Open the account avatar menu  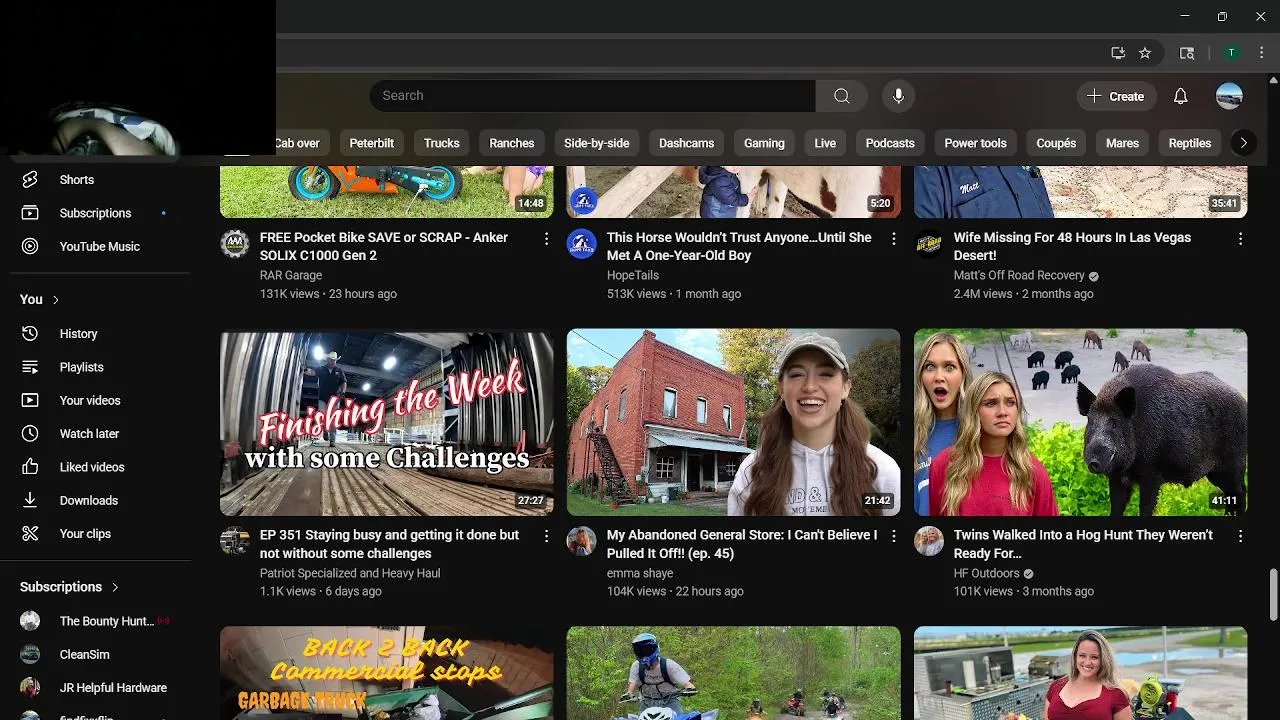coord(1229,96)
